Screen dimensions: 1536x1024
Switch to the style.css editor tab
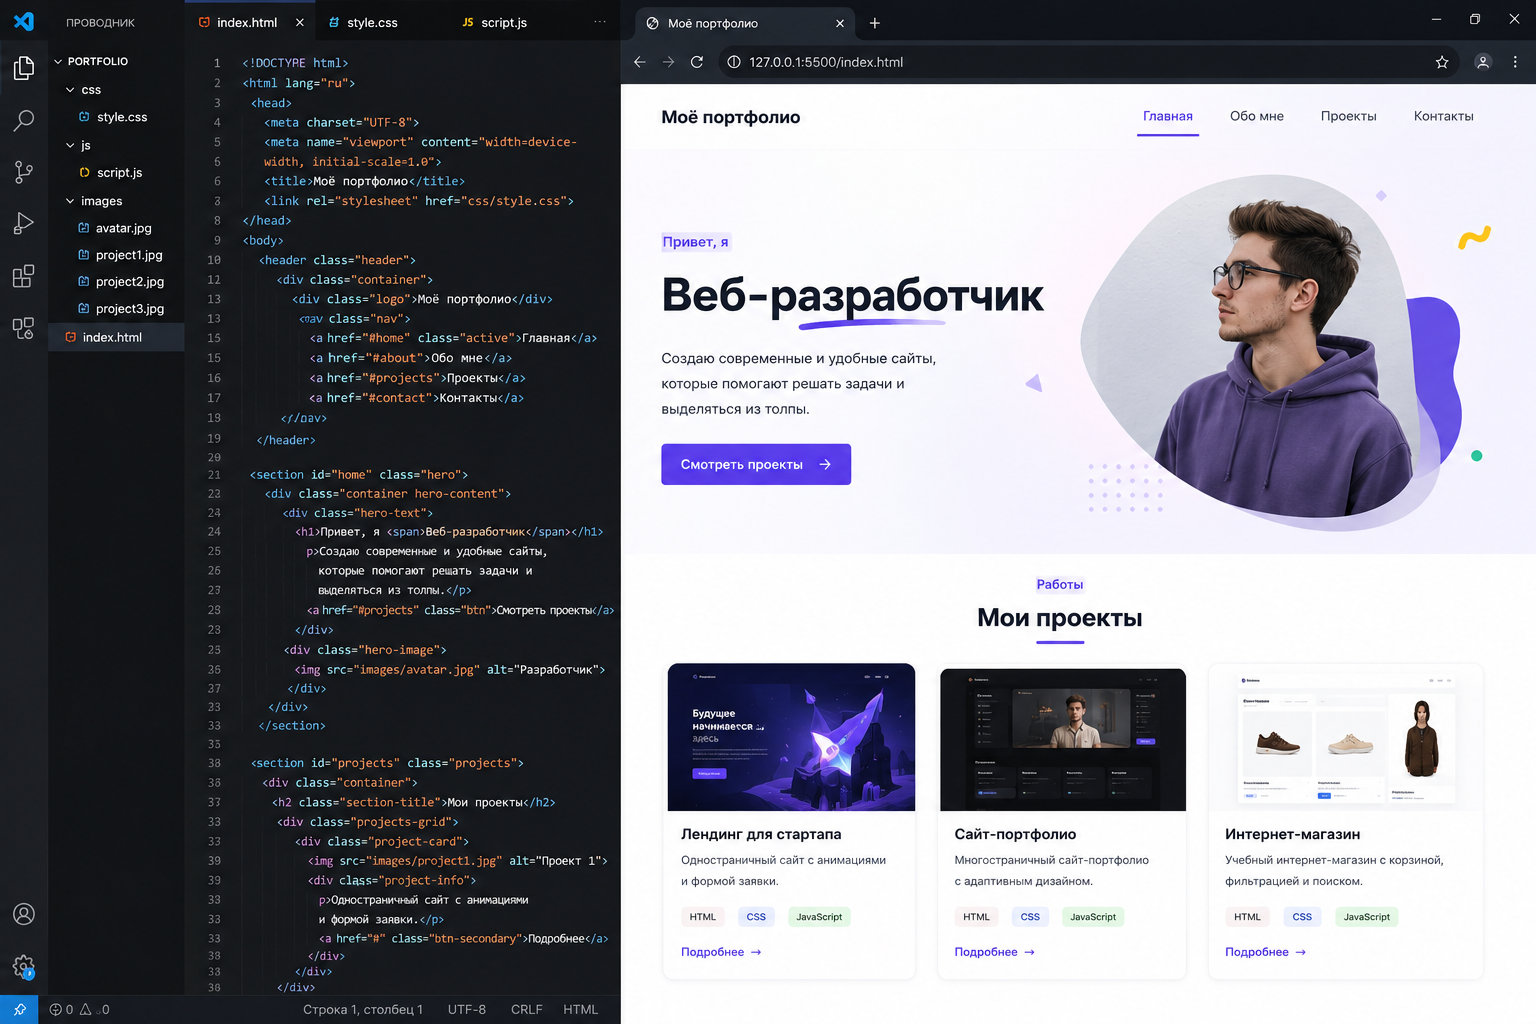[372, 22]
